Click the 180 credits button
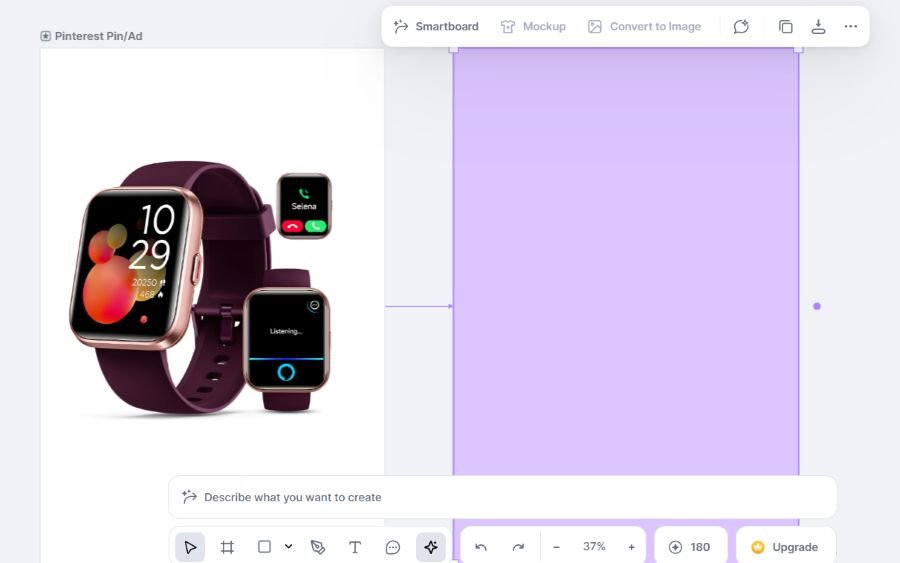 (690, 547)
